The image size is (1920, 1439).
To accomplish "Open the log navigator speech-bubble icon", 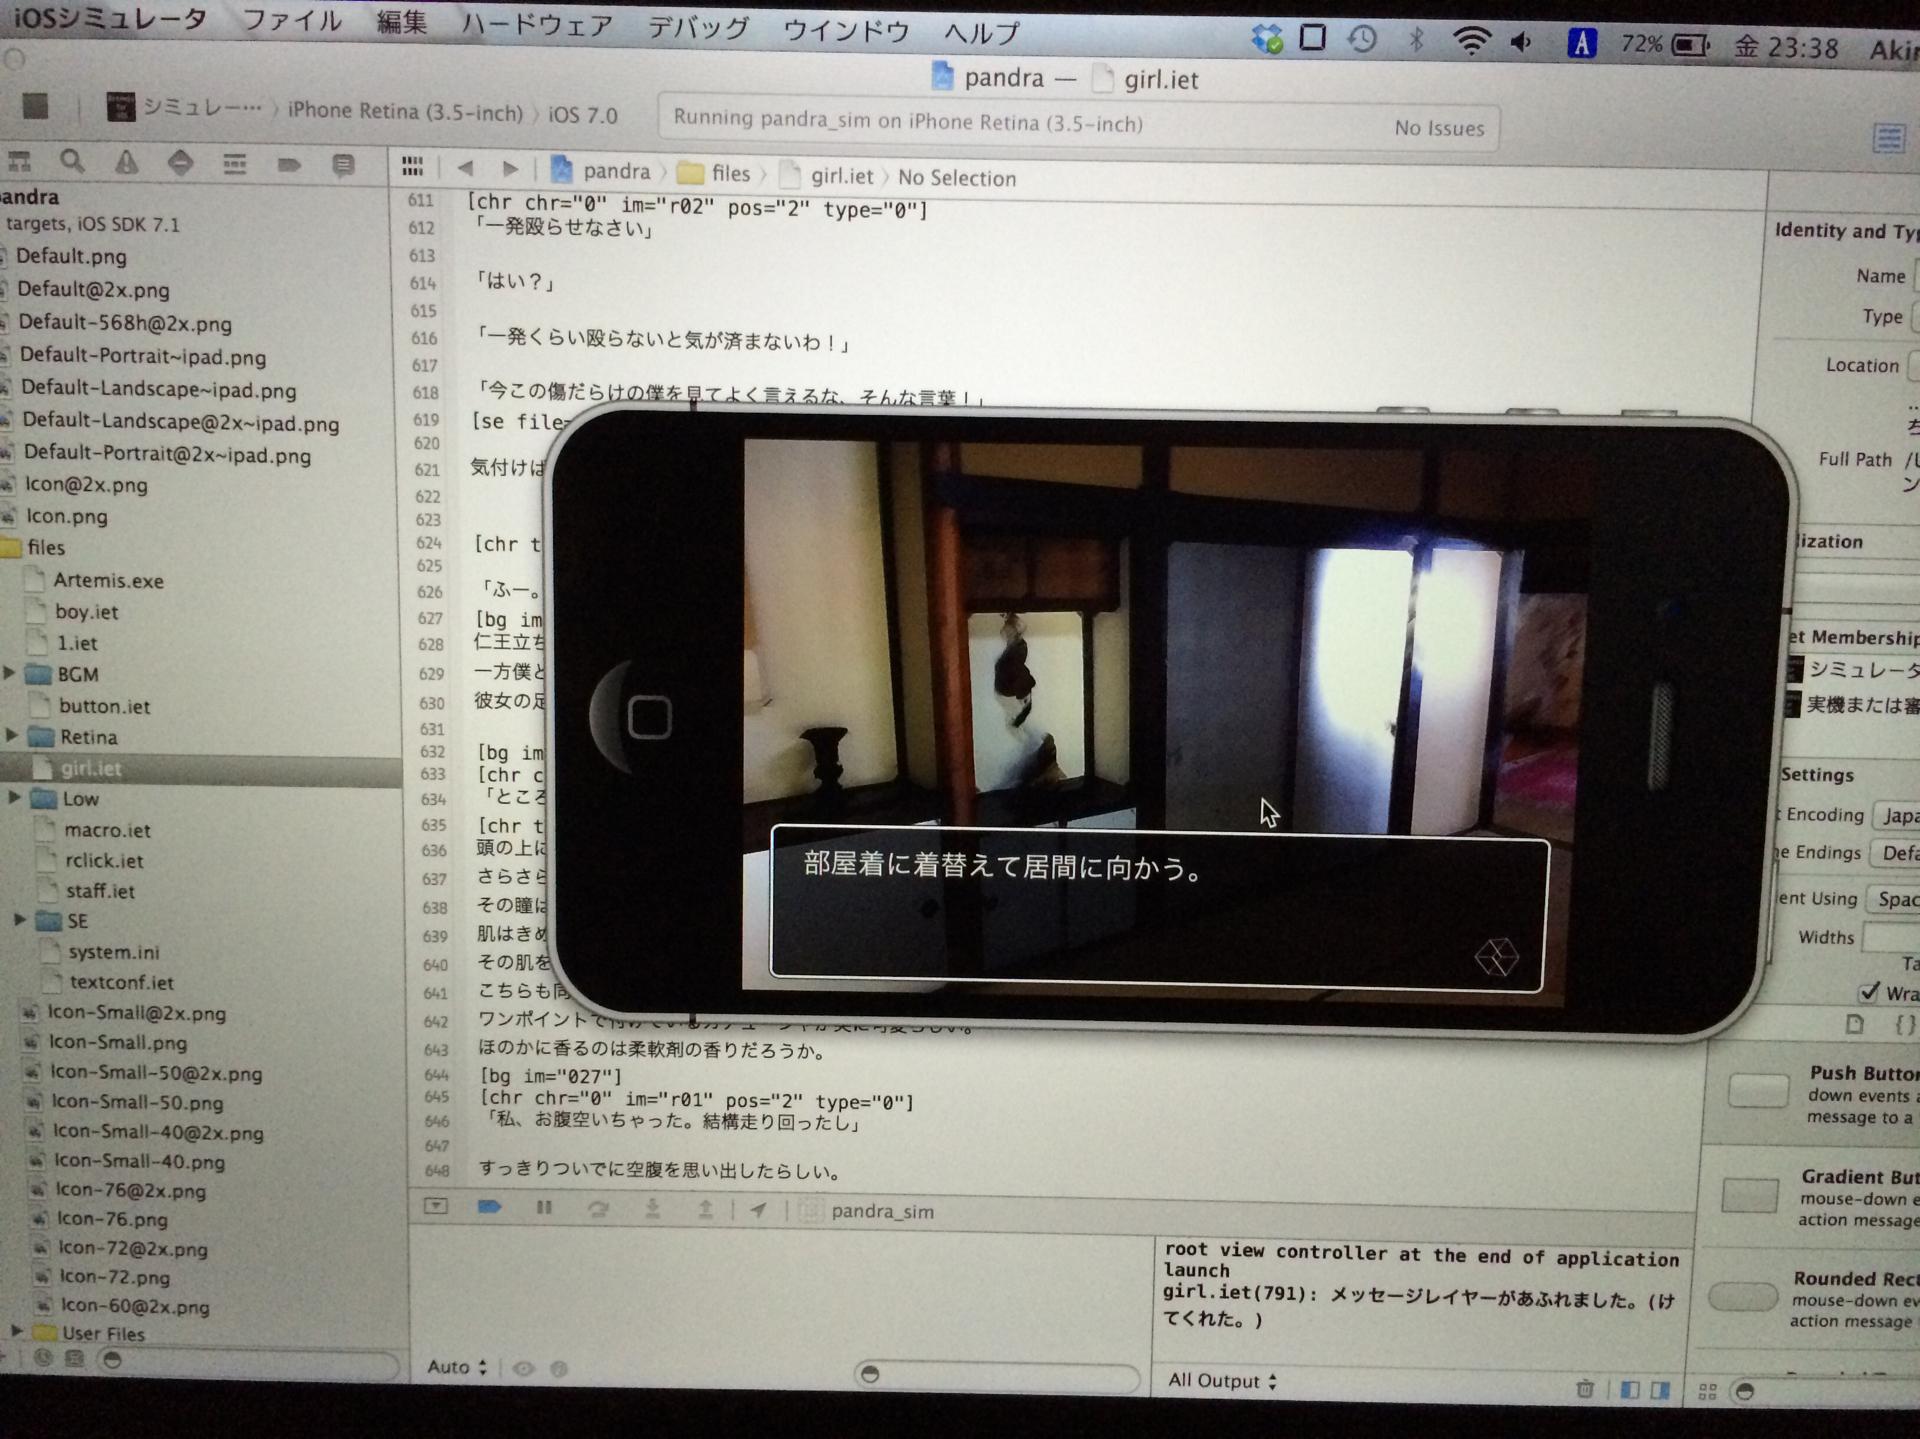I will coord(343,166).
